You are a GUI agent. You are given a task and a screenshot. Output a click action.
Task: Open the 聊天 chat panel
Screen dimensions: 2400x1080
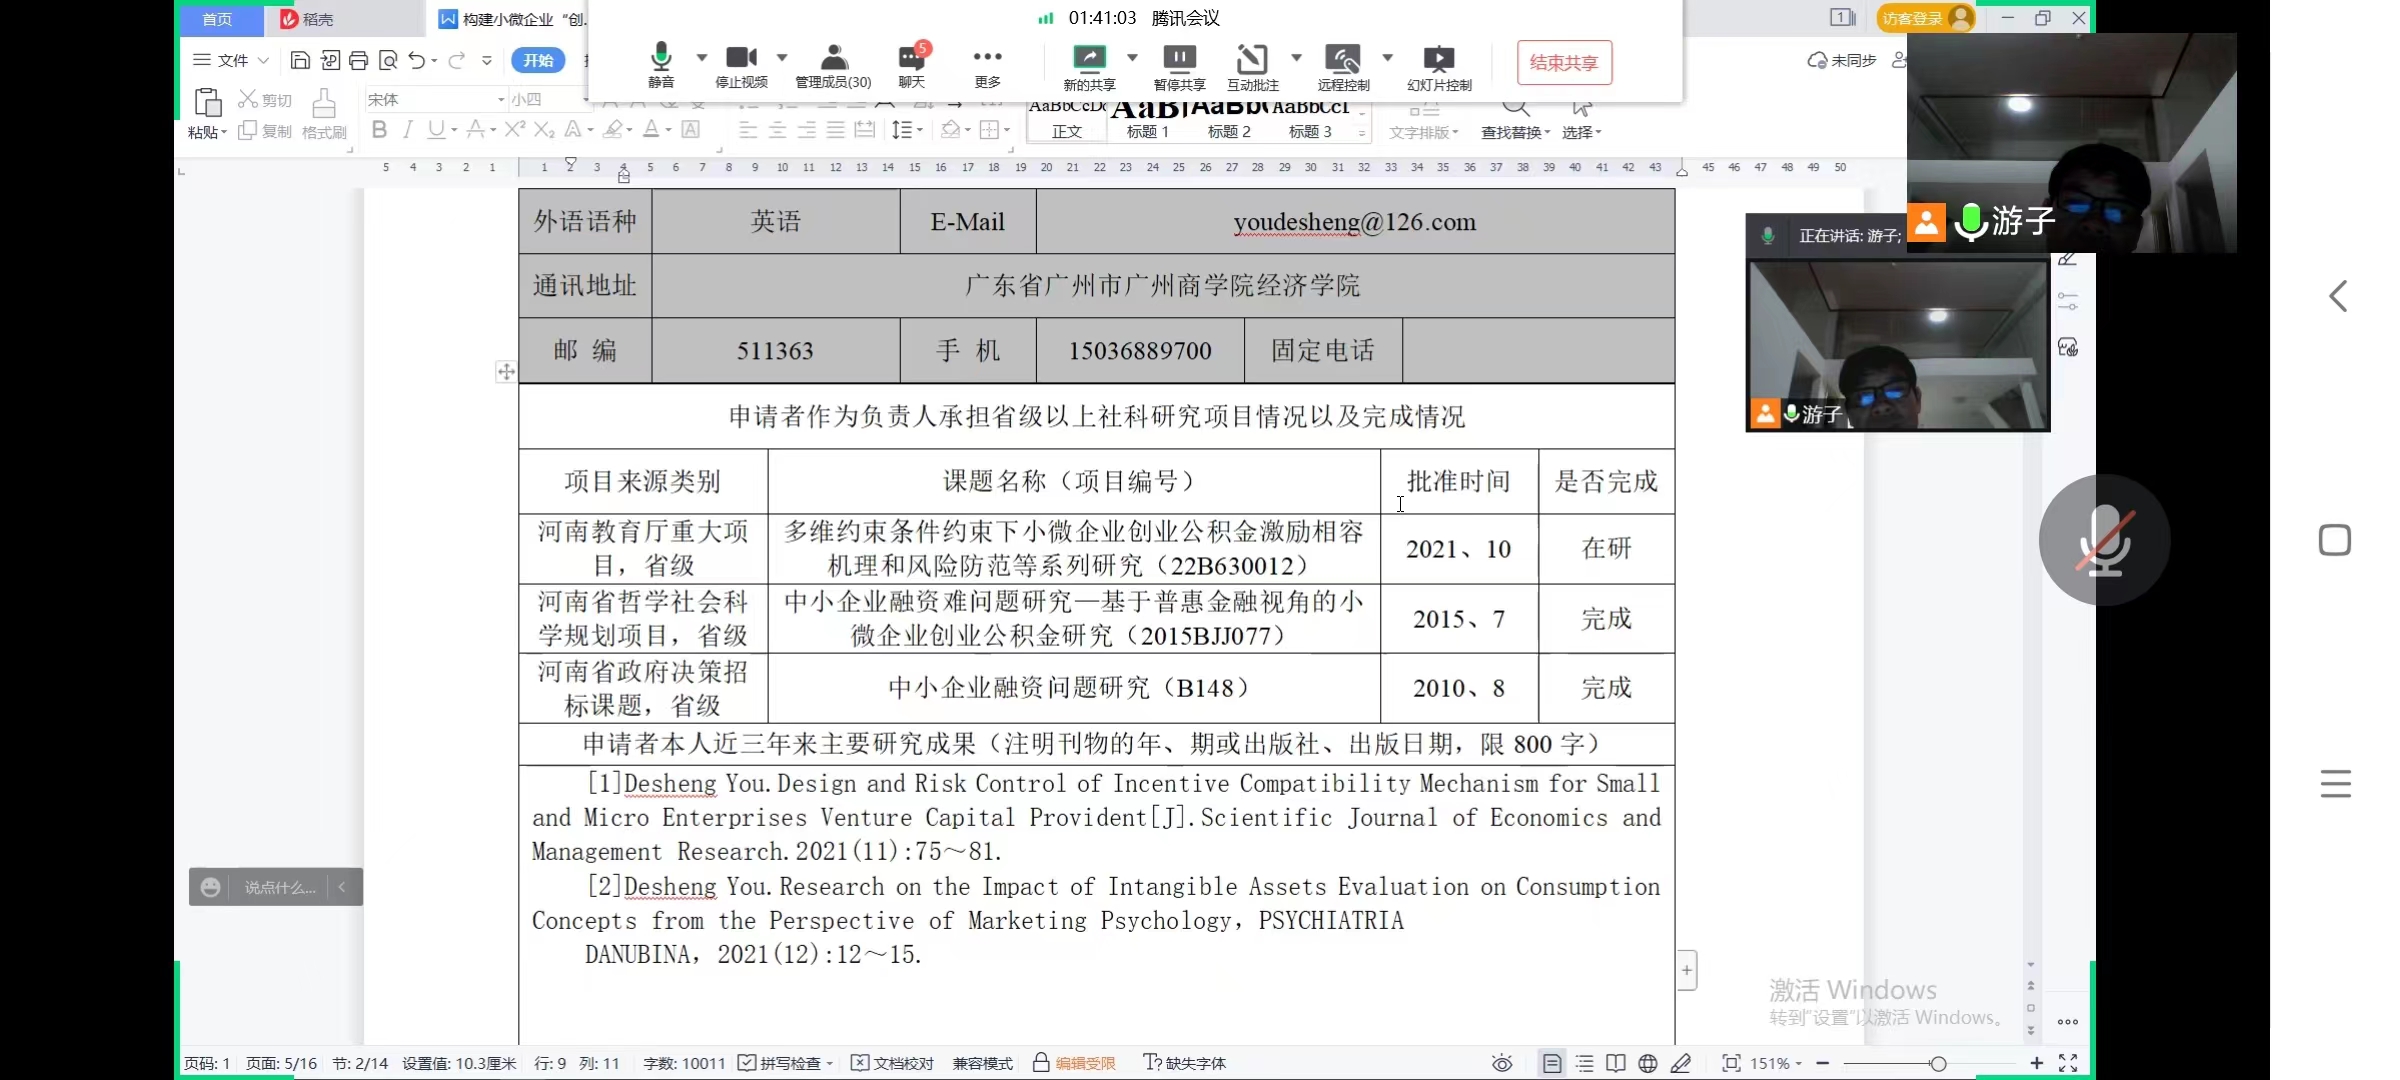pyautogui.click(x=912, y=62)
